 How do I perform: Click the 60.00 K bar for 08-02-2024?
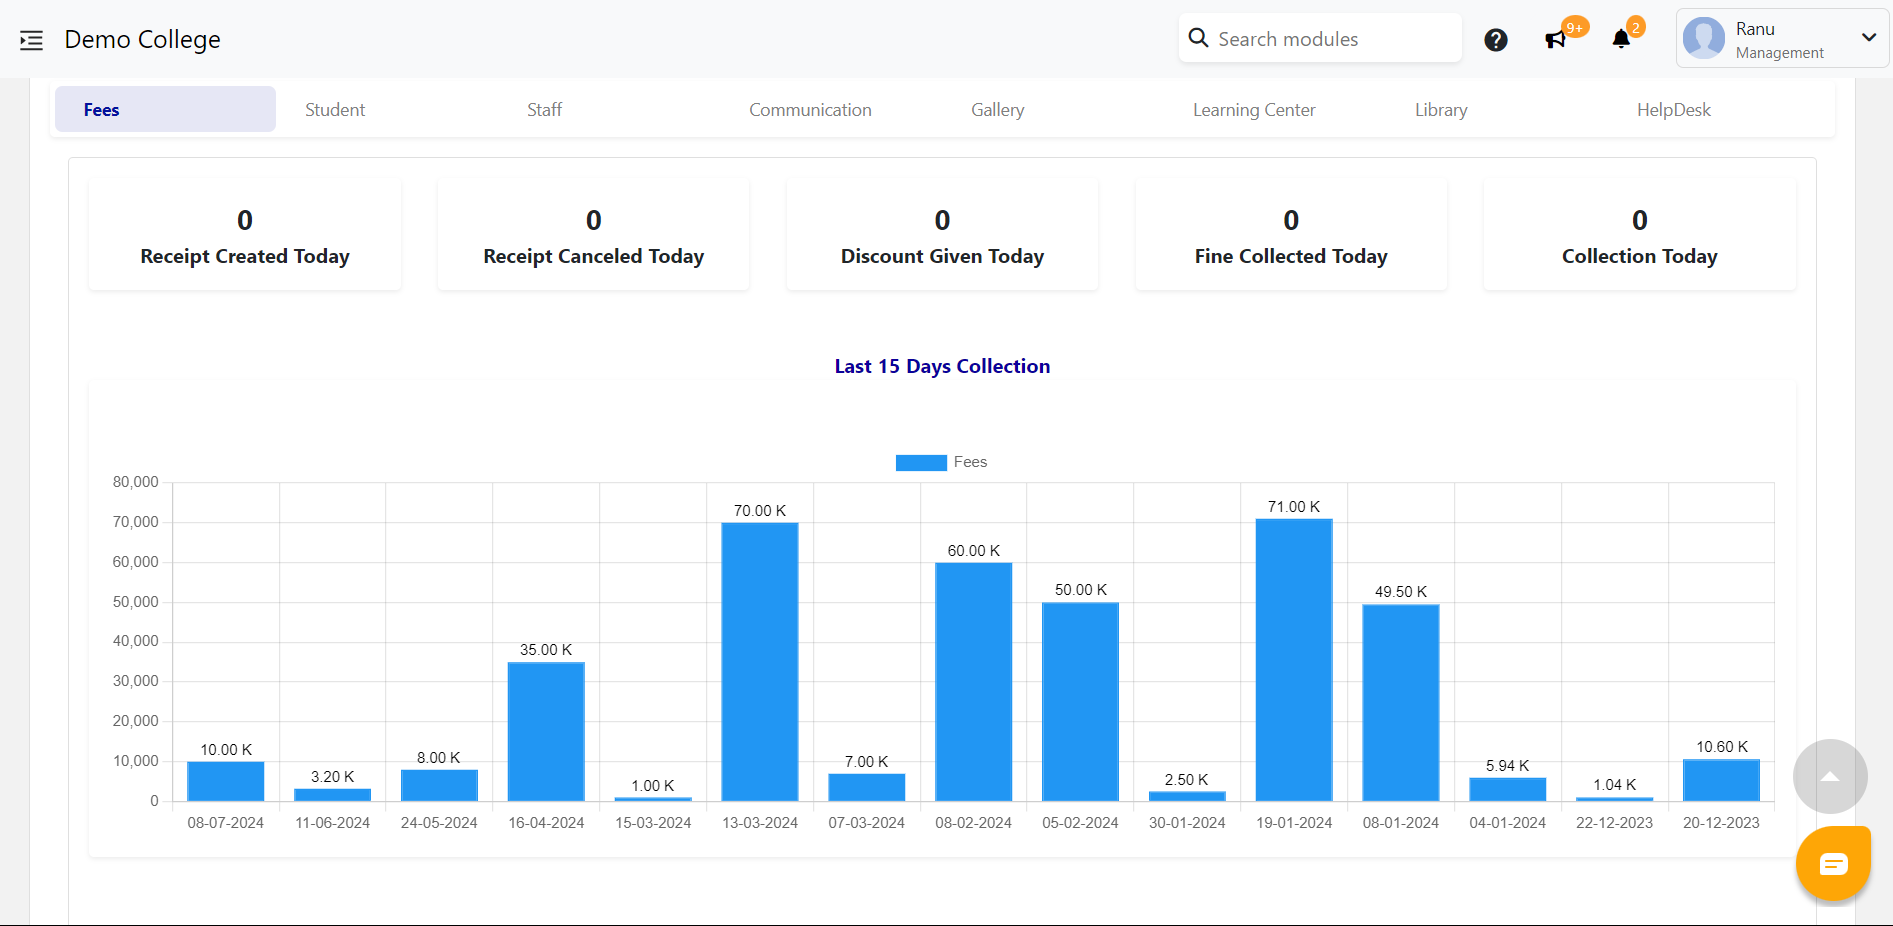pos(973,681)
